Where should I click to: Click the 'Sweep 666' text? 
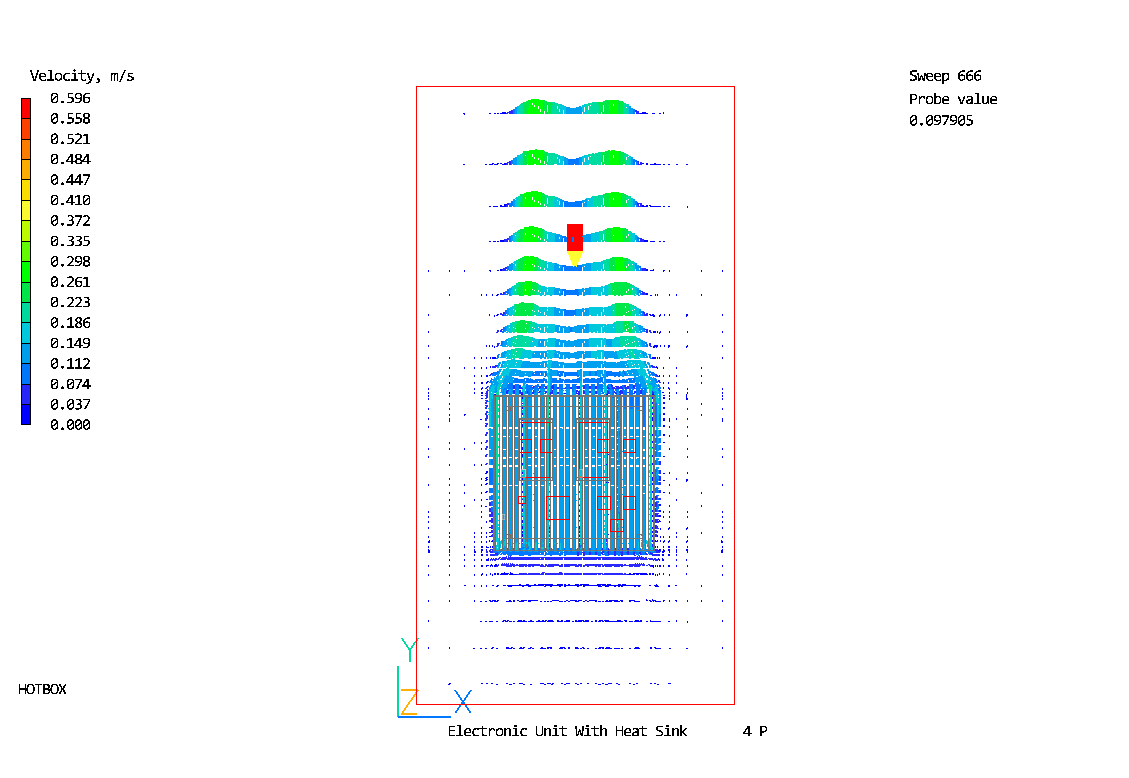pyautogui.click(x=945, y=76)
